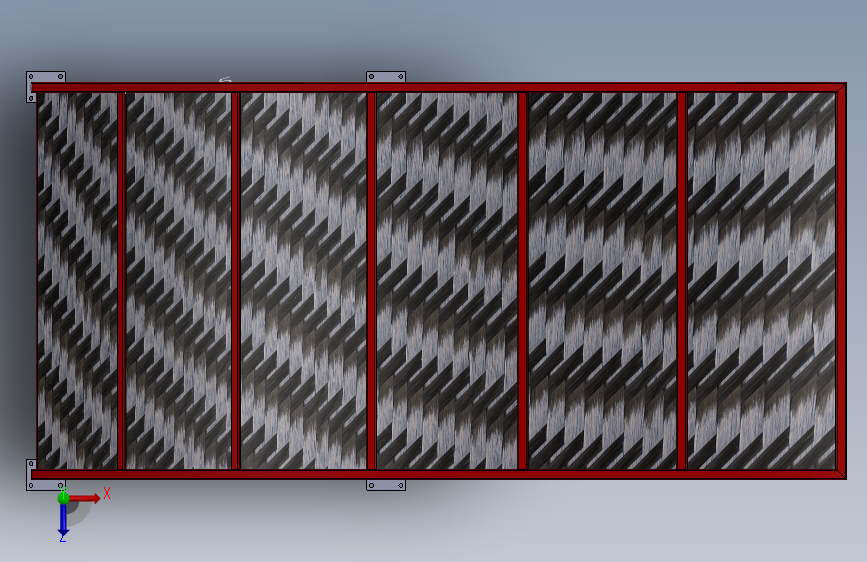Select the first red vertical divider from left
Image resolution: width=867 pixels, height=562 pixels.
(122, 281)
